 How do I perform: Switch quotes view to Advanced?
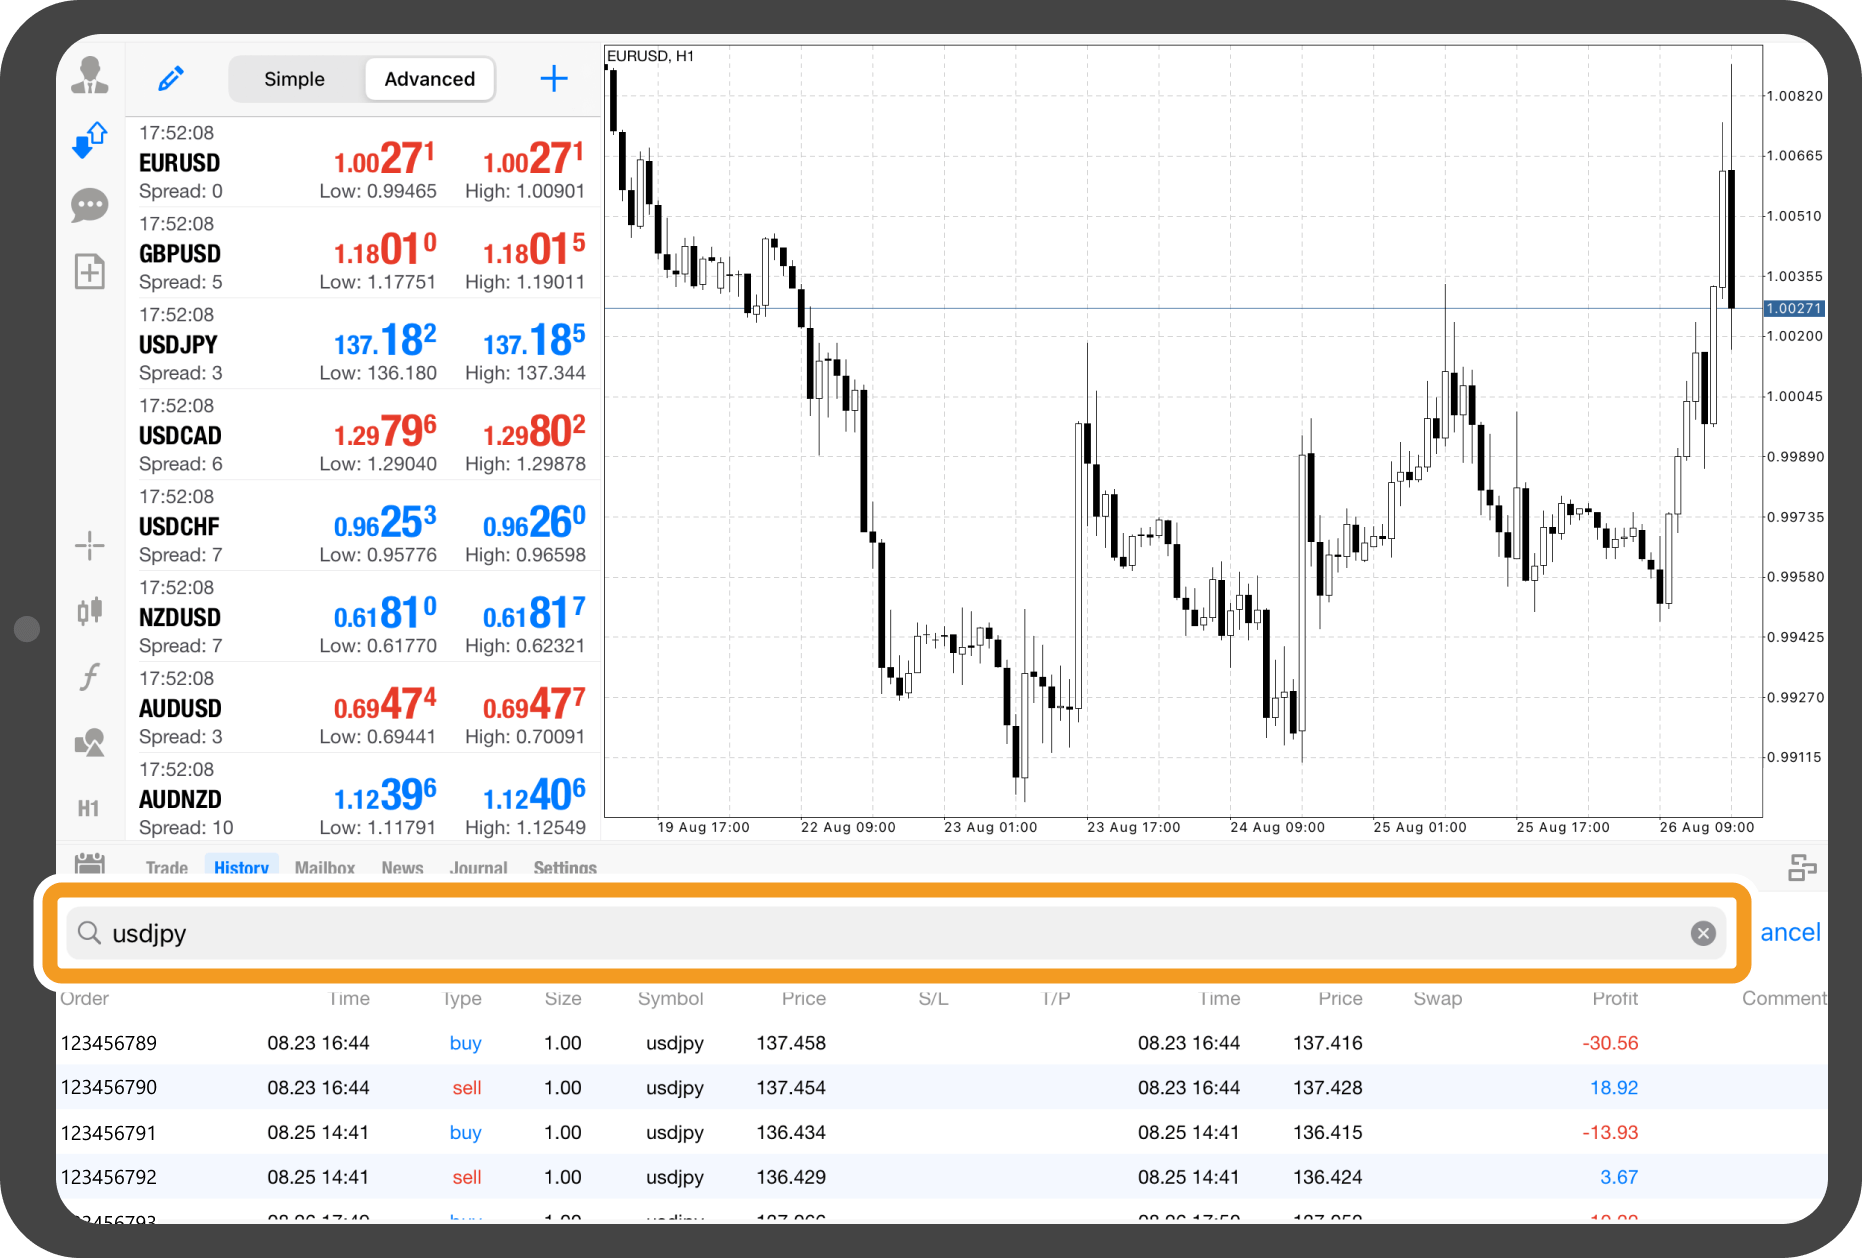(430, 79)
